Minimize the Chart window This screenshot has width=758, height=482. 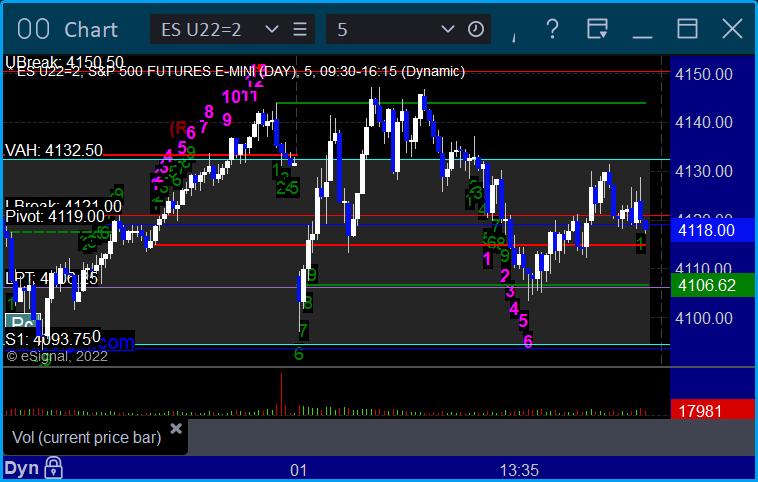pyautogui.click(x=642, y=36)
